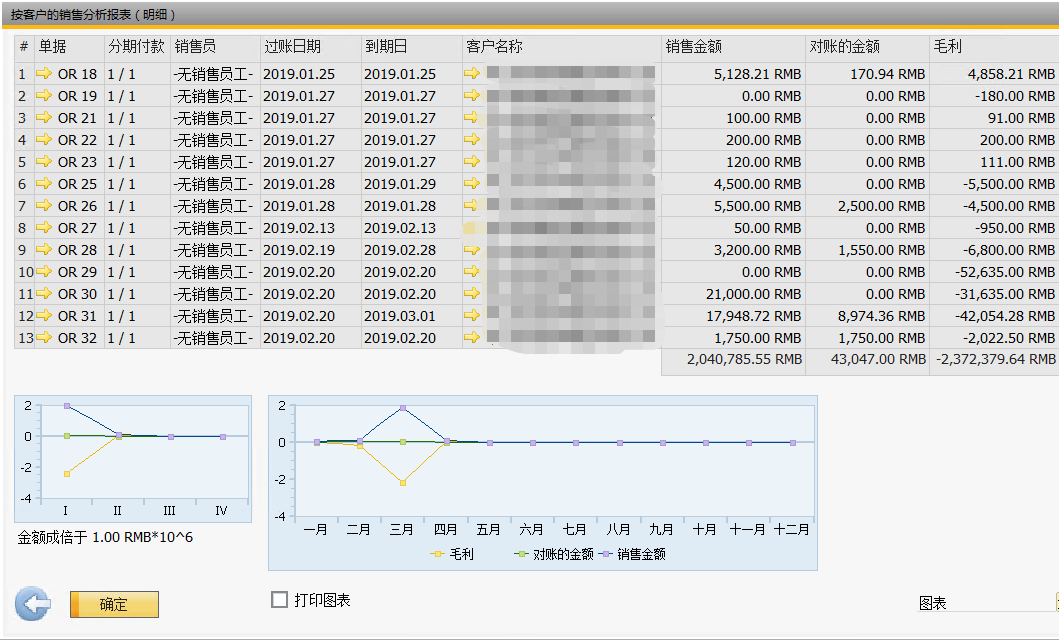Select the 客户名称 column header
This screenshot has width=1059, height=640.
click(x=562, y=47)
